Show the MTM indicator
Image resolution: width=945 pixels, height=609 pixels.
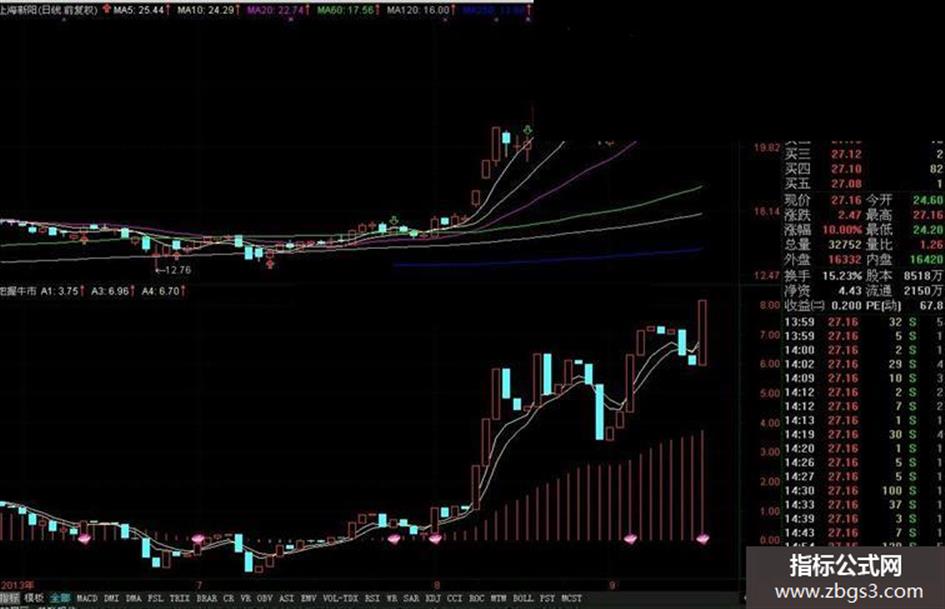click(498, 598)
